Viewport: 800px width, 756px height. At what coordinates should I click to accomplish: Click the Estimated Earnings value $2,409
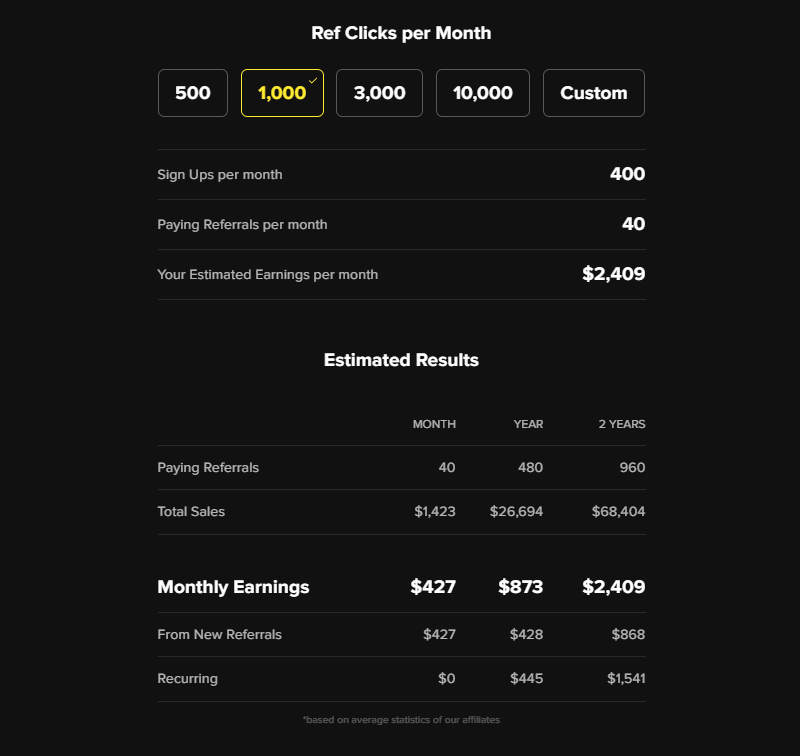pyautogui.click(x=613, y=273)
